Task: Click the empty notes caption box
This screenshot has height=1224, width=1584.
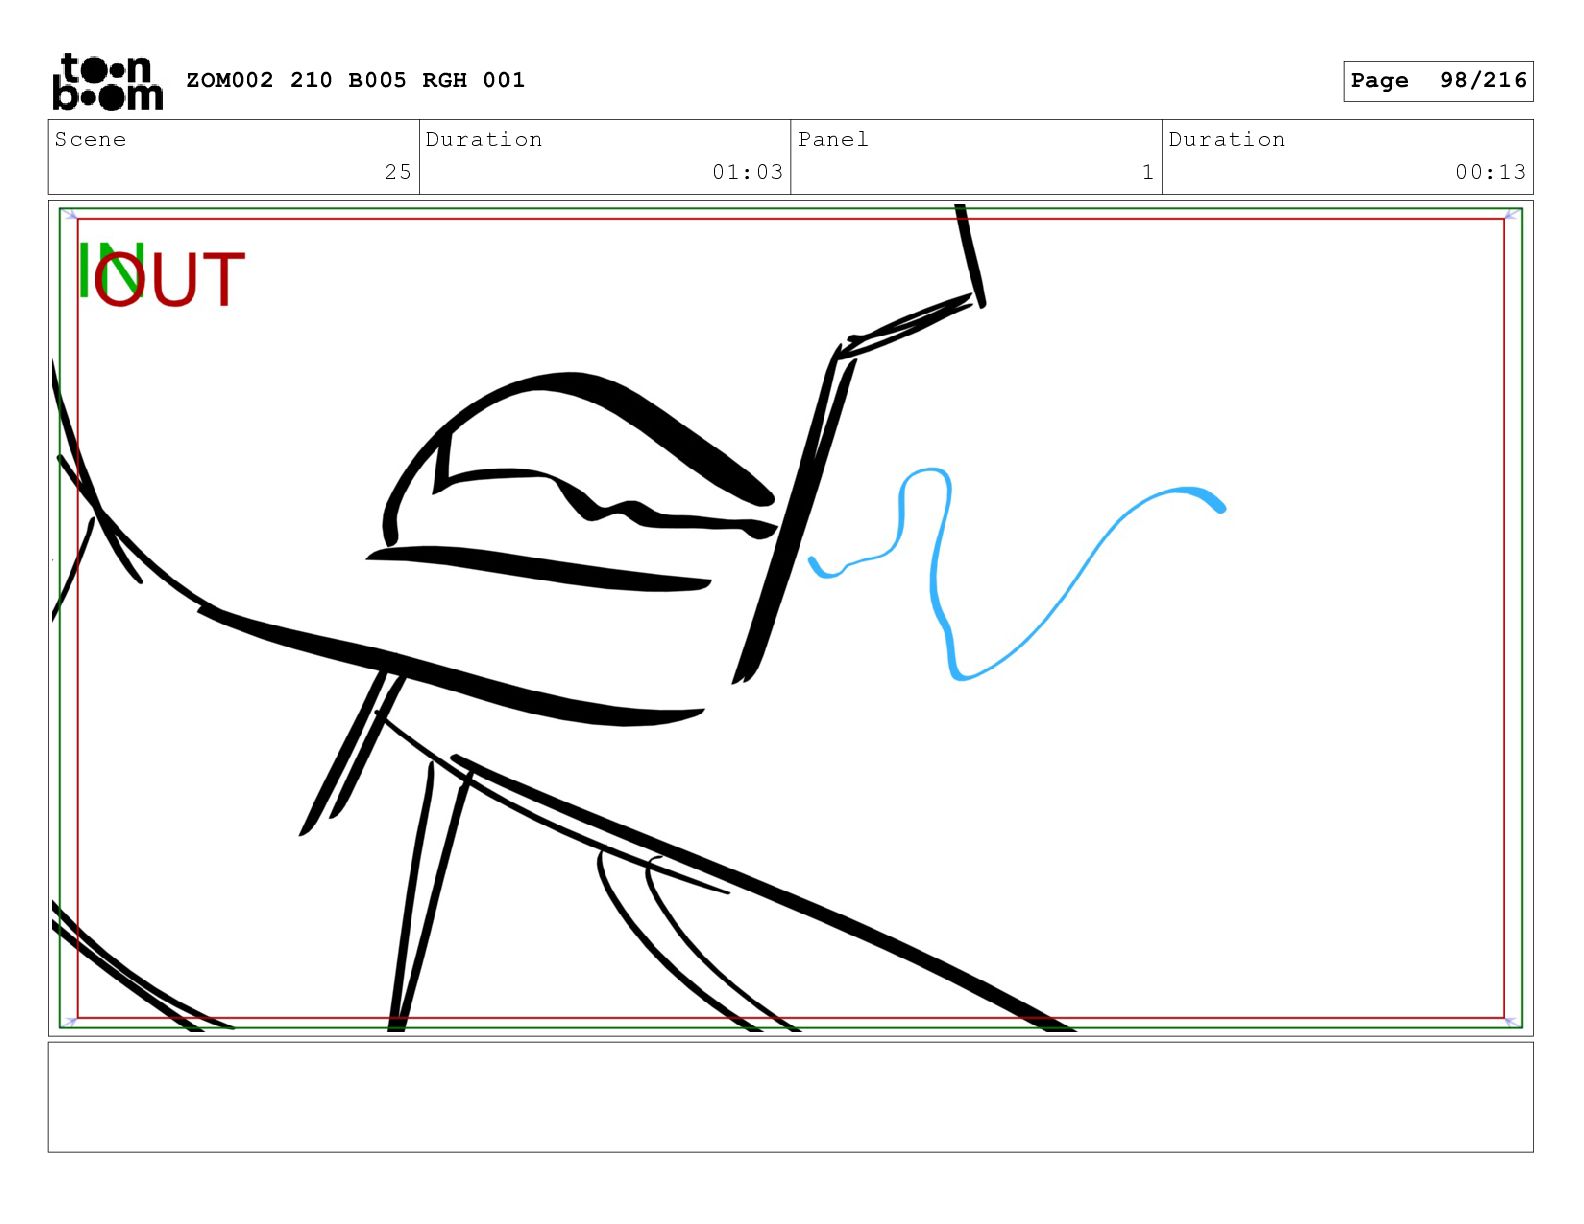Action: click(x=790, y=1097)
